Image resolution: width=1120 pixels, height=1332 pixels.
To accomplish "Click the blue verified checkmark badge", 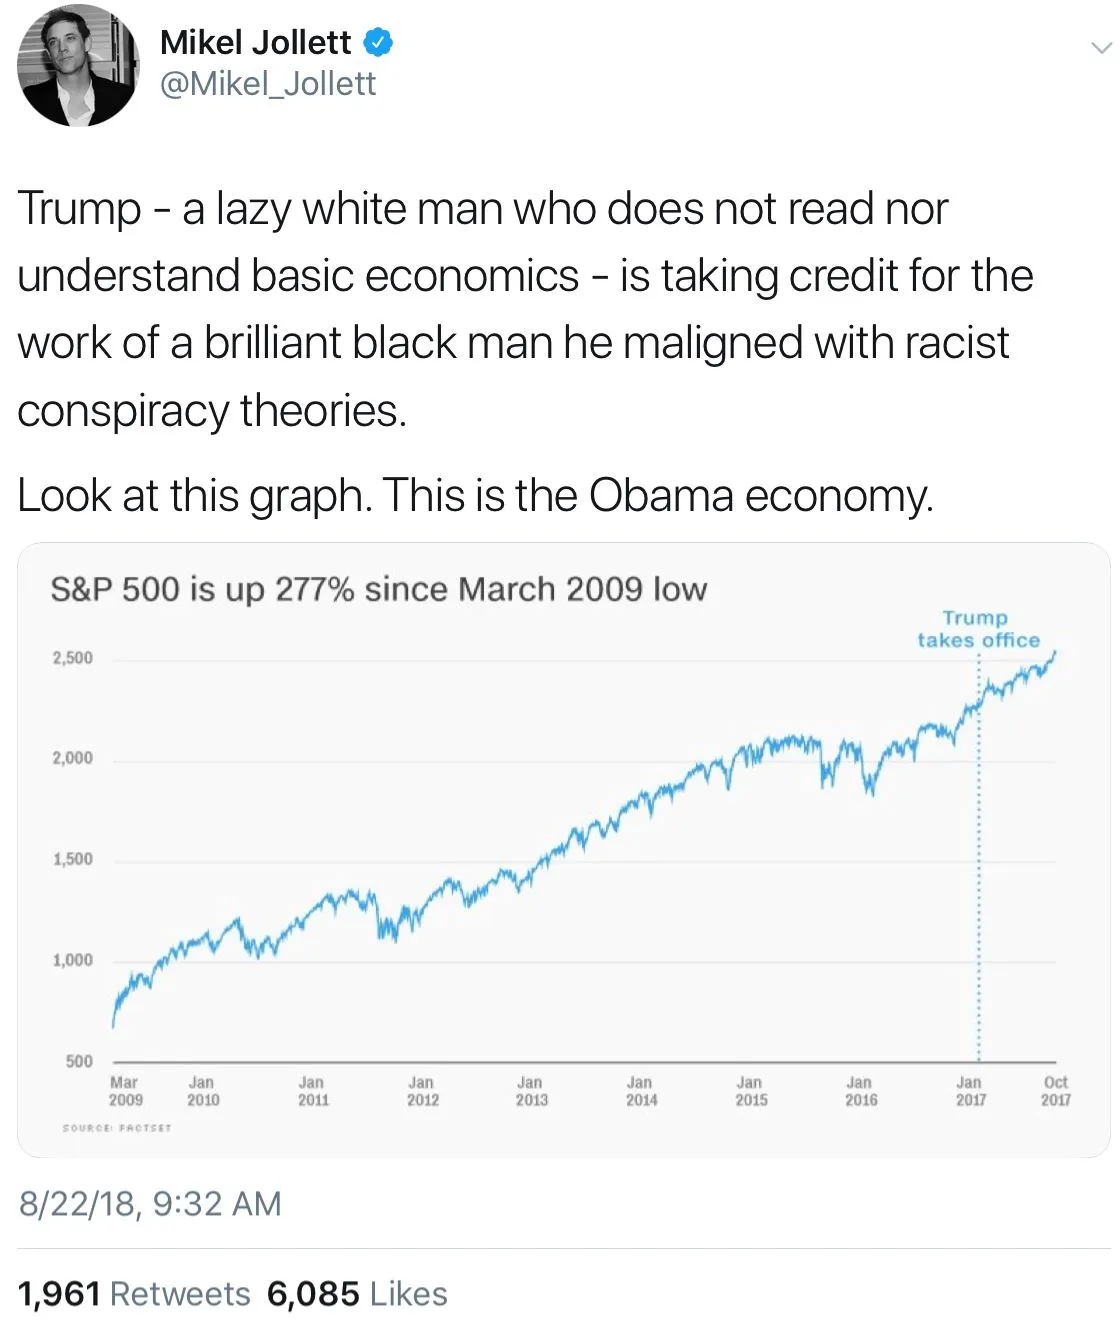I will click(377, 42).
